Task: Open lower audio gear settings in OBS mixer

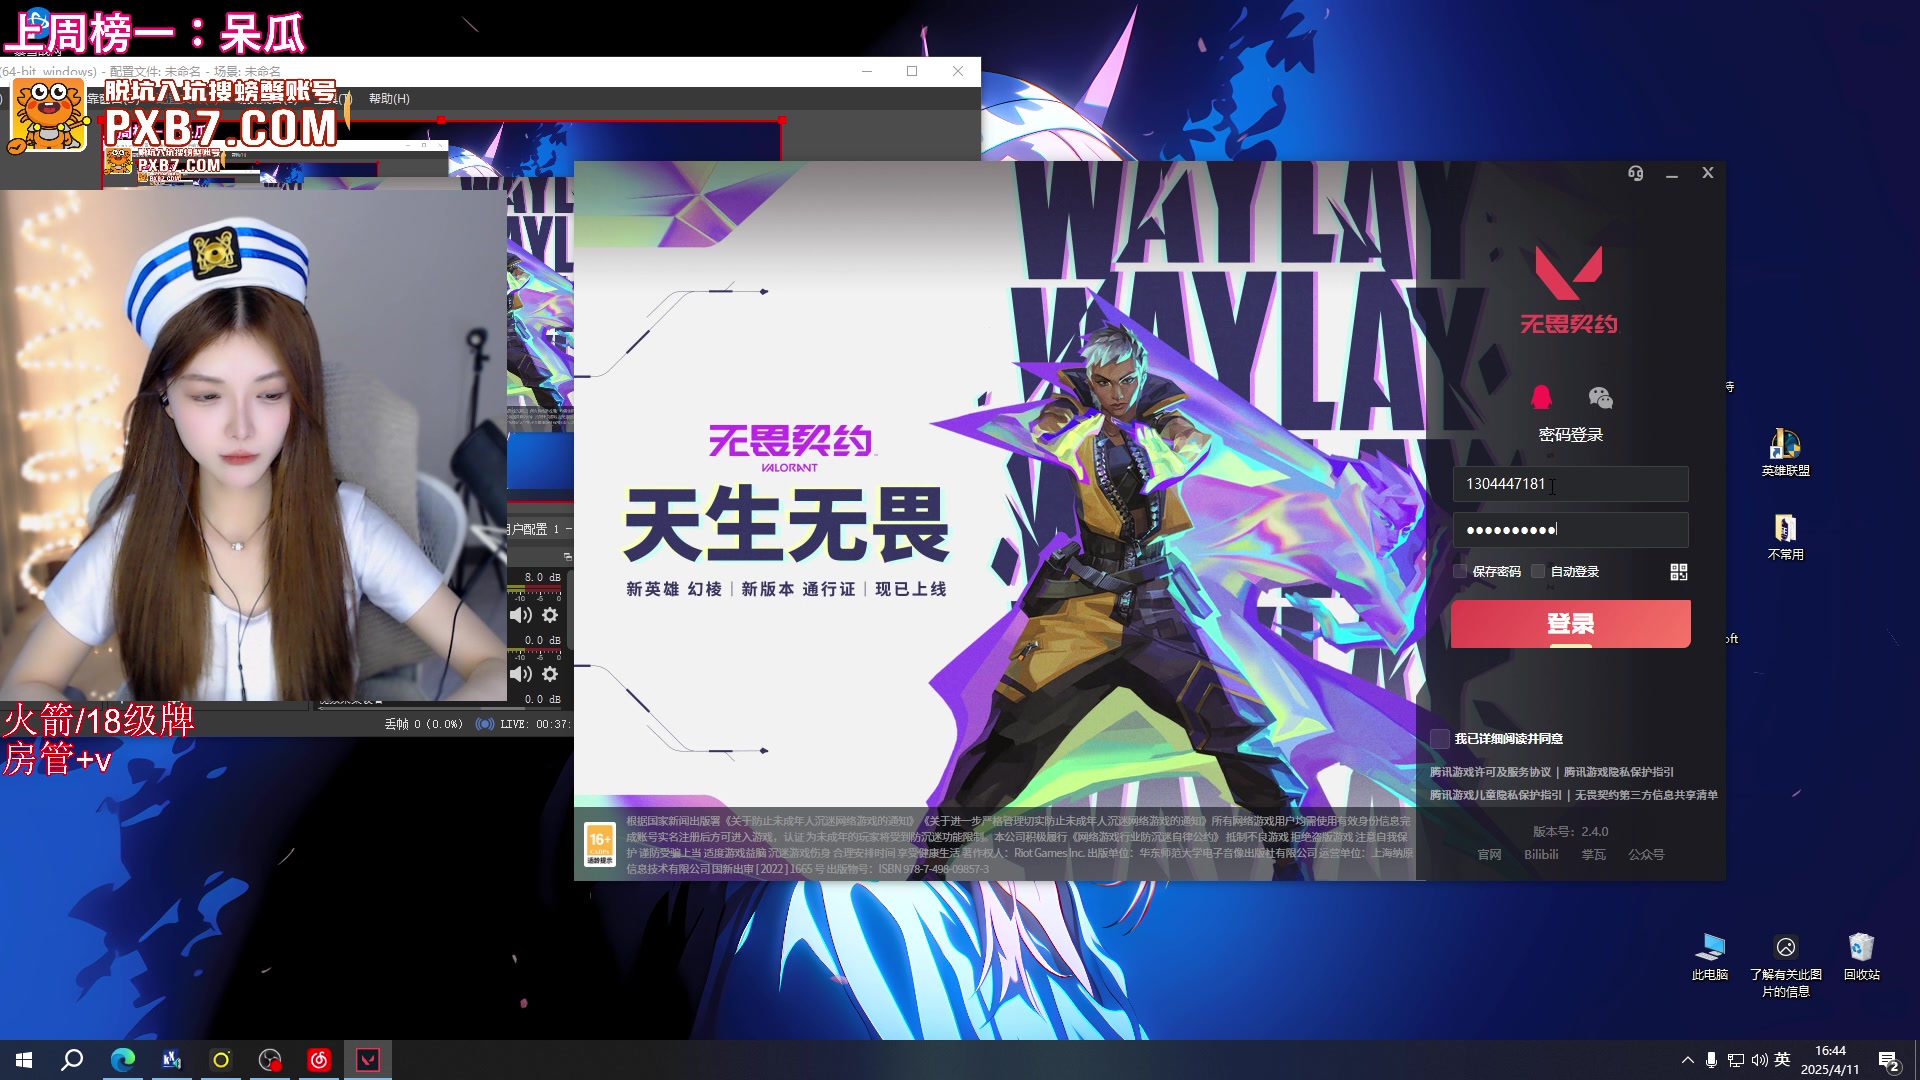Action: (550, 674)
